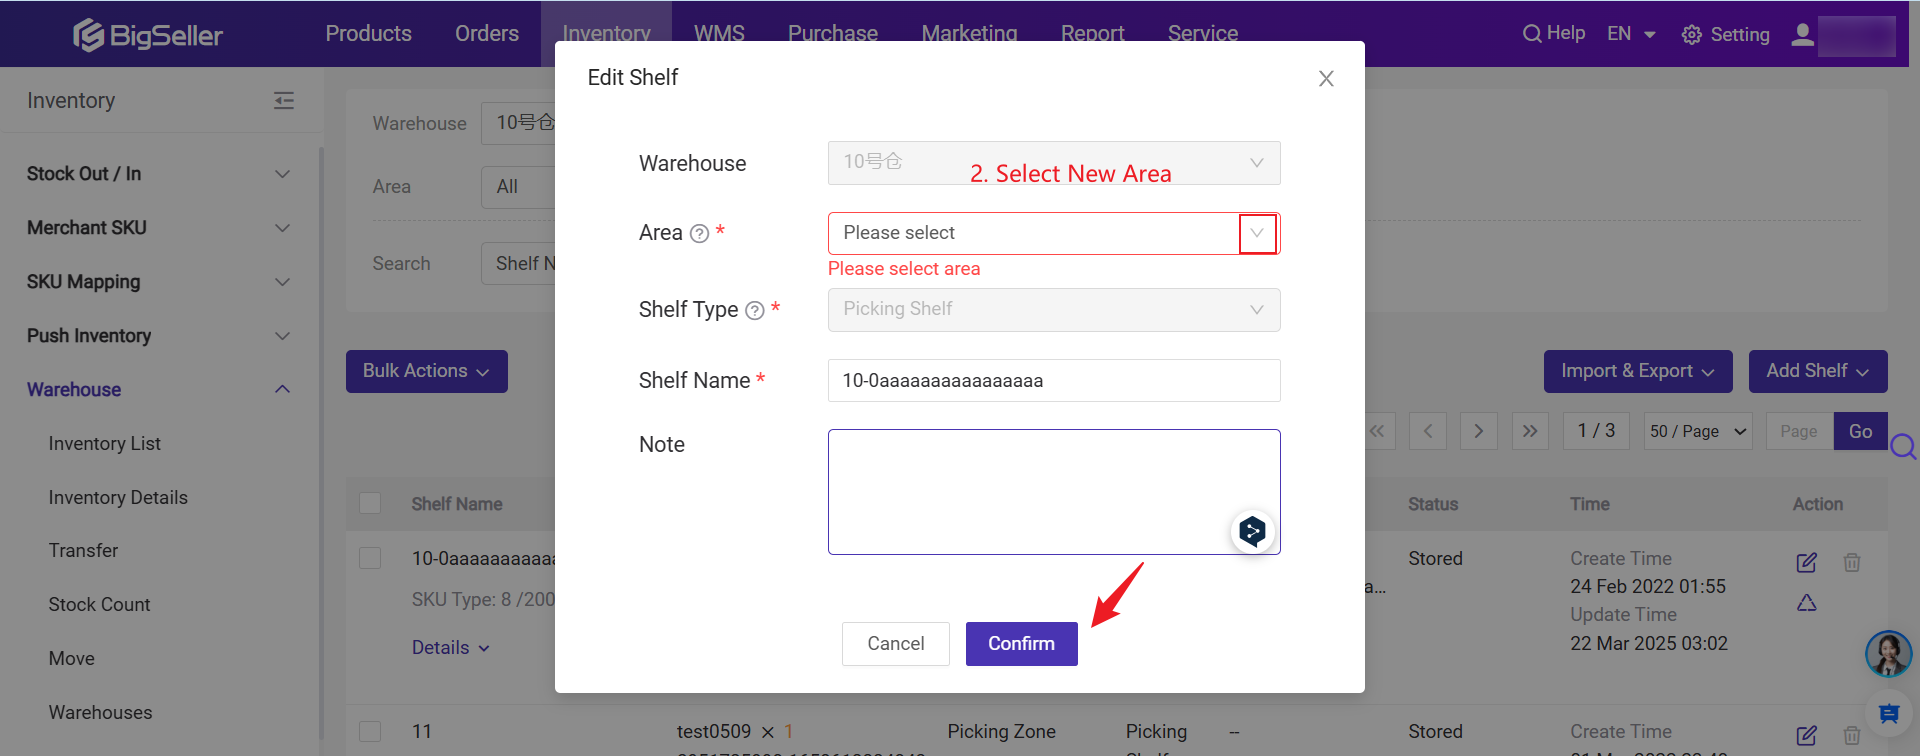Open the Service top menu
This screenshot has height=756, width=1920.
point(1203,34)
